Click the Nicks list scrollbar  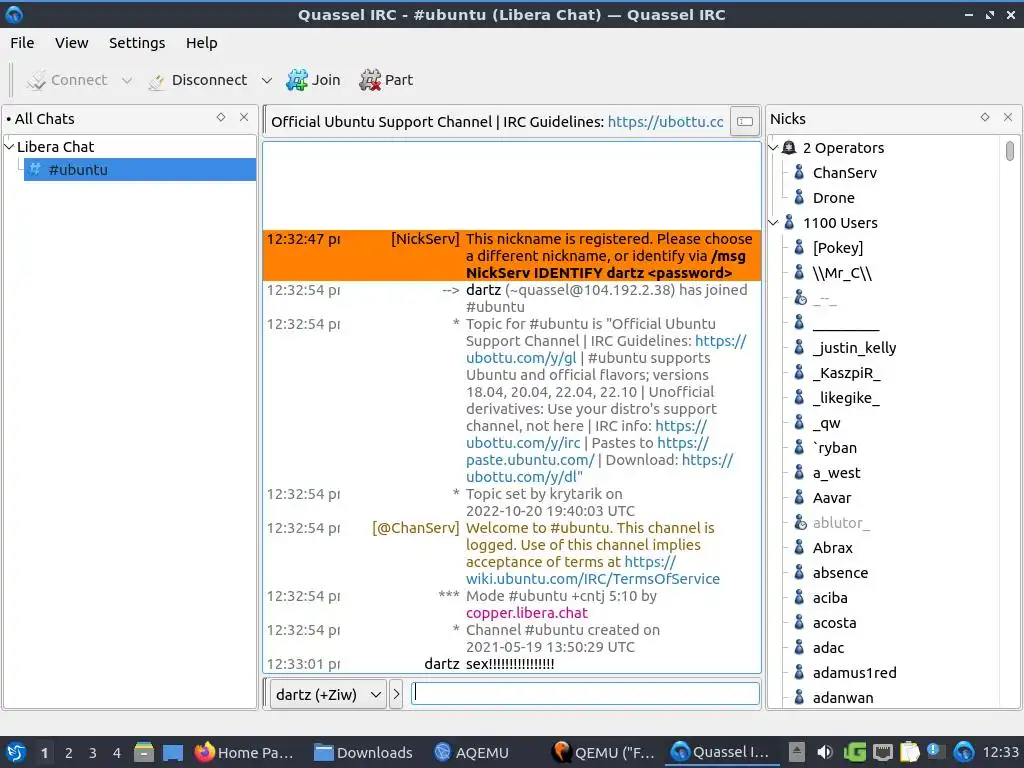click(x=1010, y=151)
